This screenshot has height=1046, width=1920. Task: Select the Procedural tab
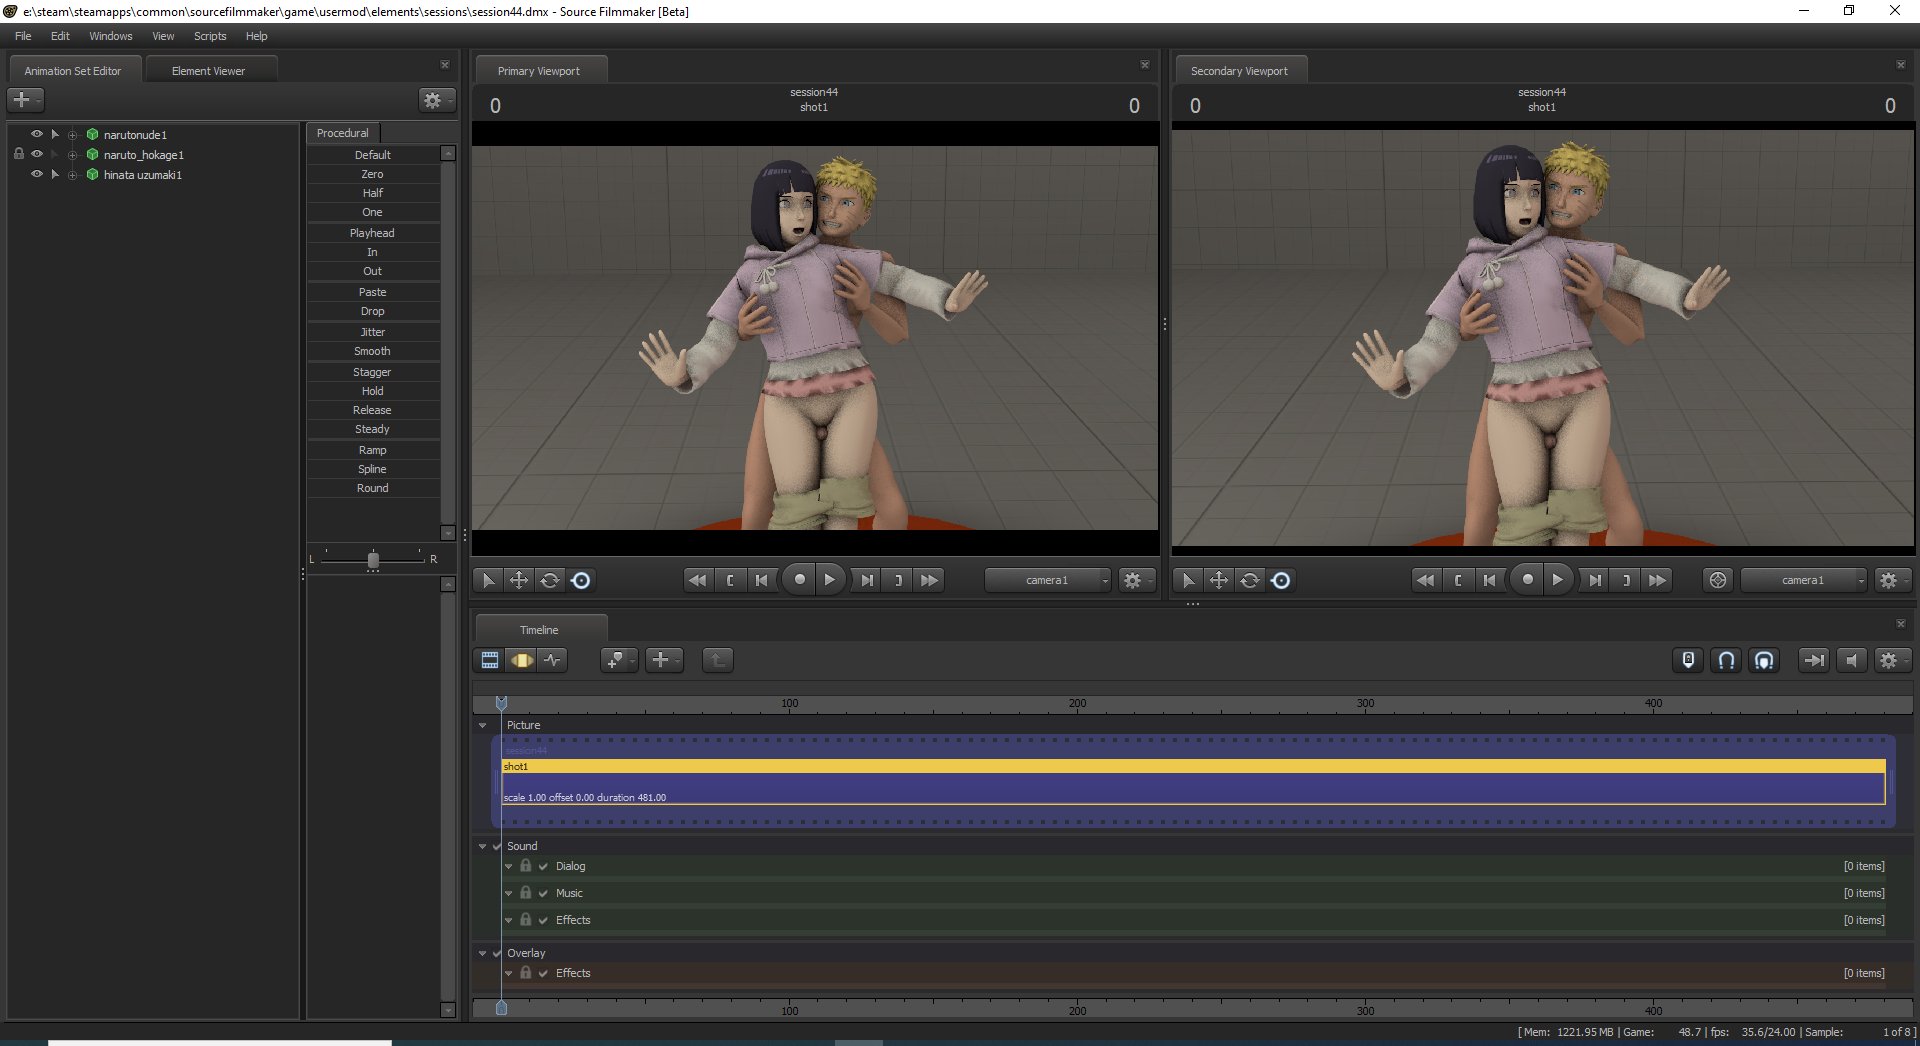pyautogui.click(x=343, y=133)
